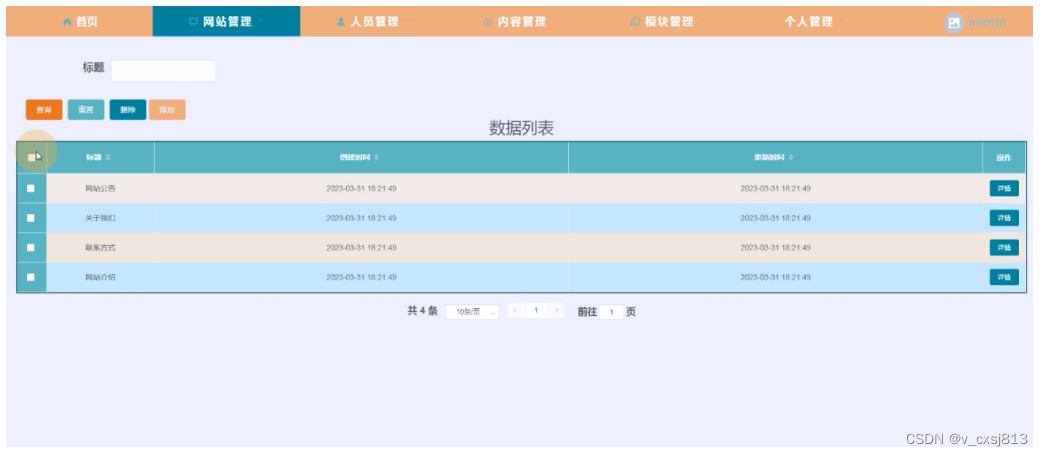Click the 关于我们 title cell

click(x=100, y=218)
